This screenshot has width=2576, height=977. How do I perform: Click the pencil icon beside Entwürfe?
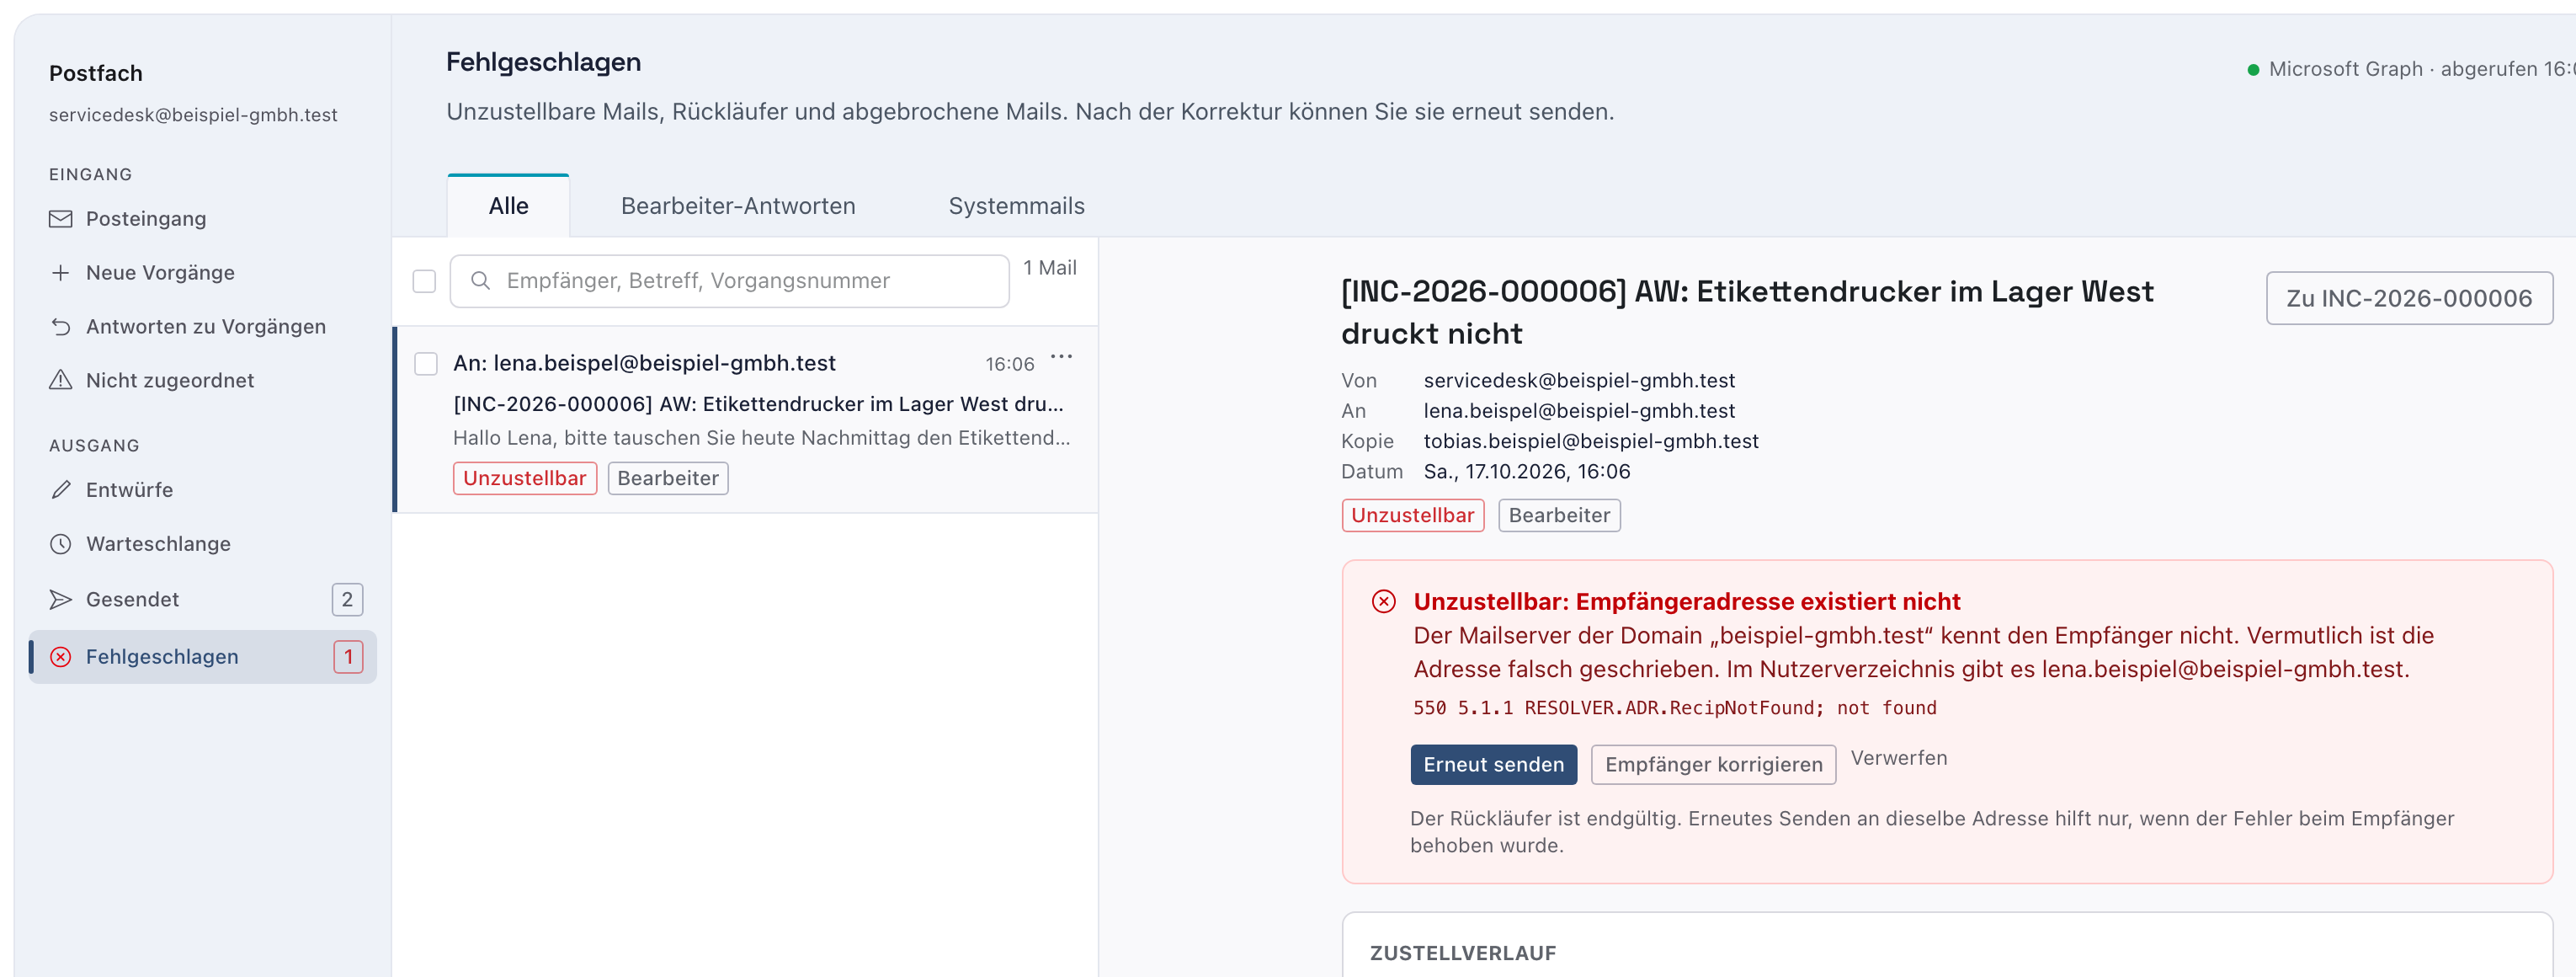click(x=61, y=490)
